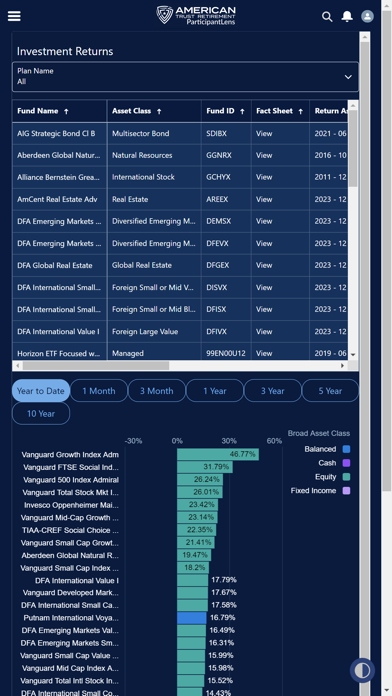View fact sheet for AmCent Real Estate
This screenshot has height=696, width=392.
coord(264,199)
